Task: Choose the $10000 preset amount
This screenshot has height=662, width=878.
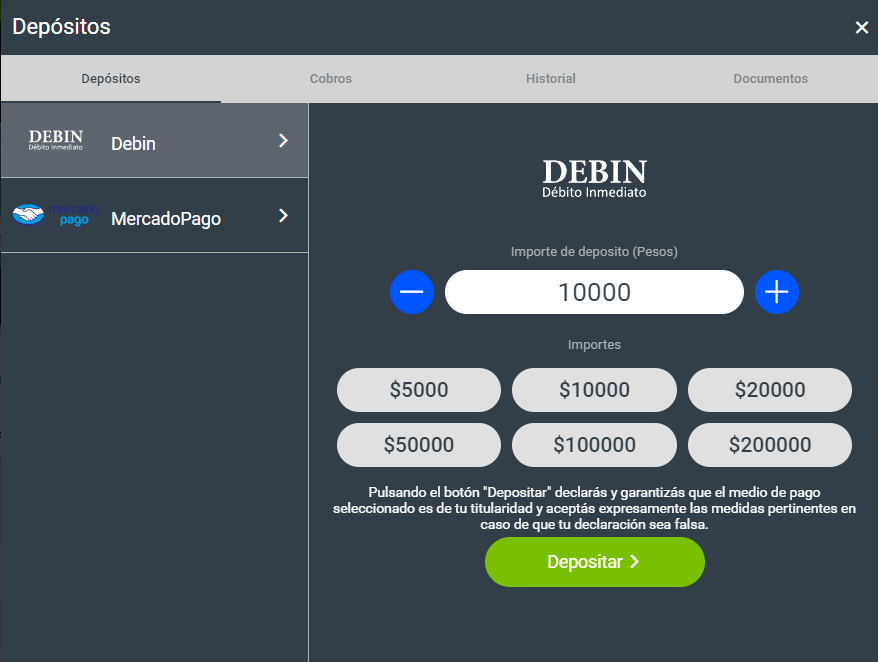Action: coord(594,390)
